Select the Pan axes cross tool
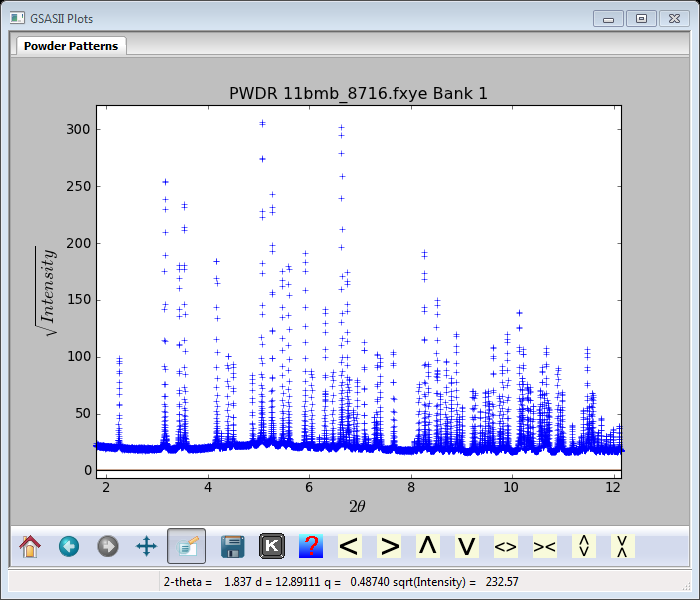The height and width of the screenshot is (600, 700). pyautogui.click(x=146, y=546)
